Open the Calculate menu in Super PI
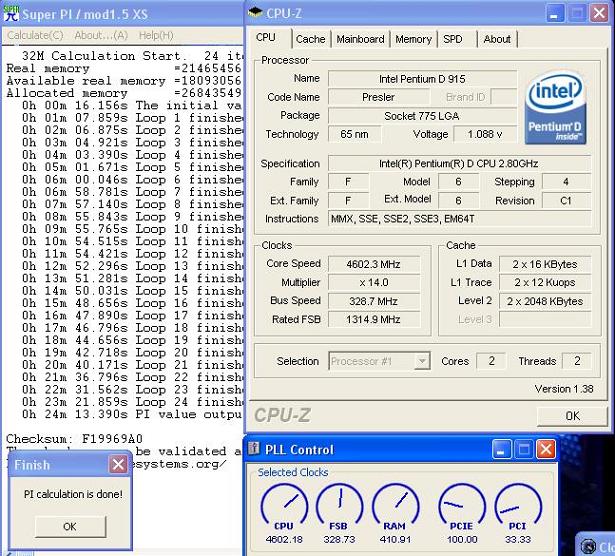Screen dimensions: 615x556 coord(35,35)
